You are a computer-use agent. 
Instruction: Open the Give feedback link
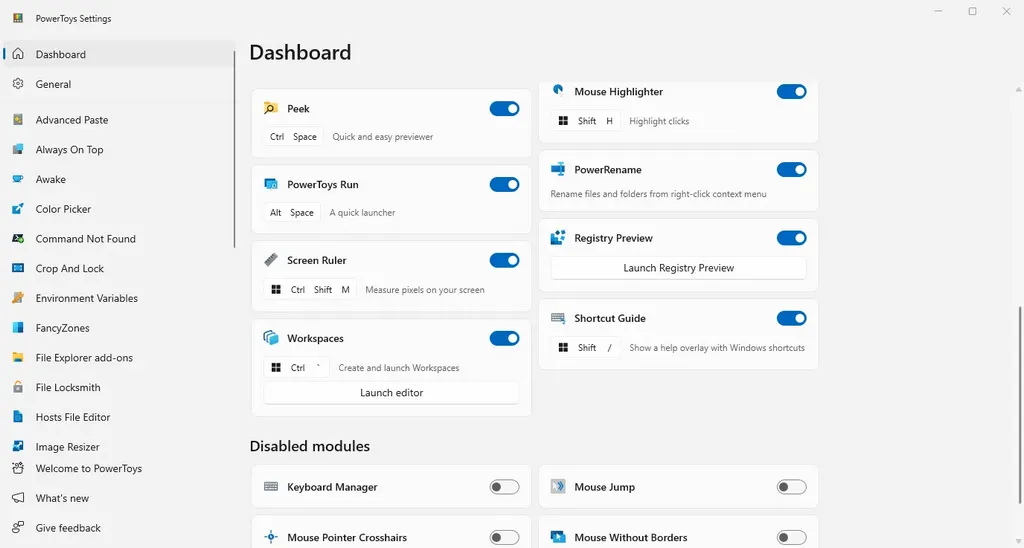[118, 527]
